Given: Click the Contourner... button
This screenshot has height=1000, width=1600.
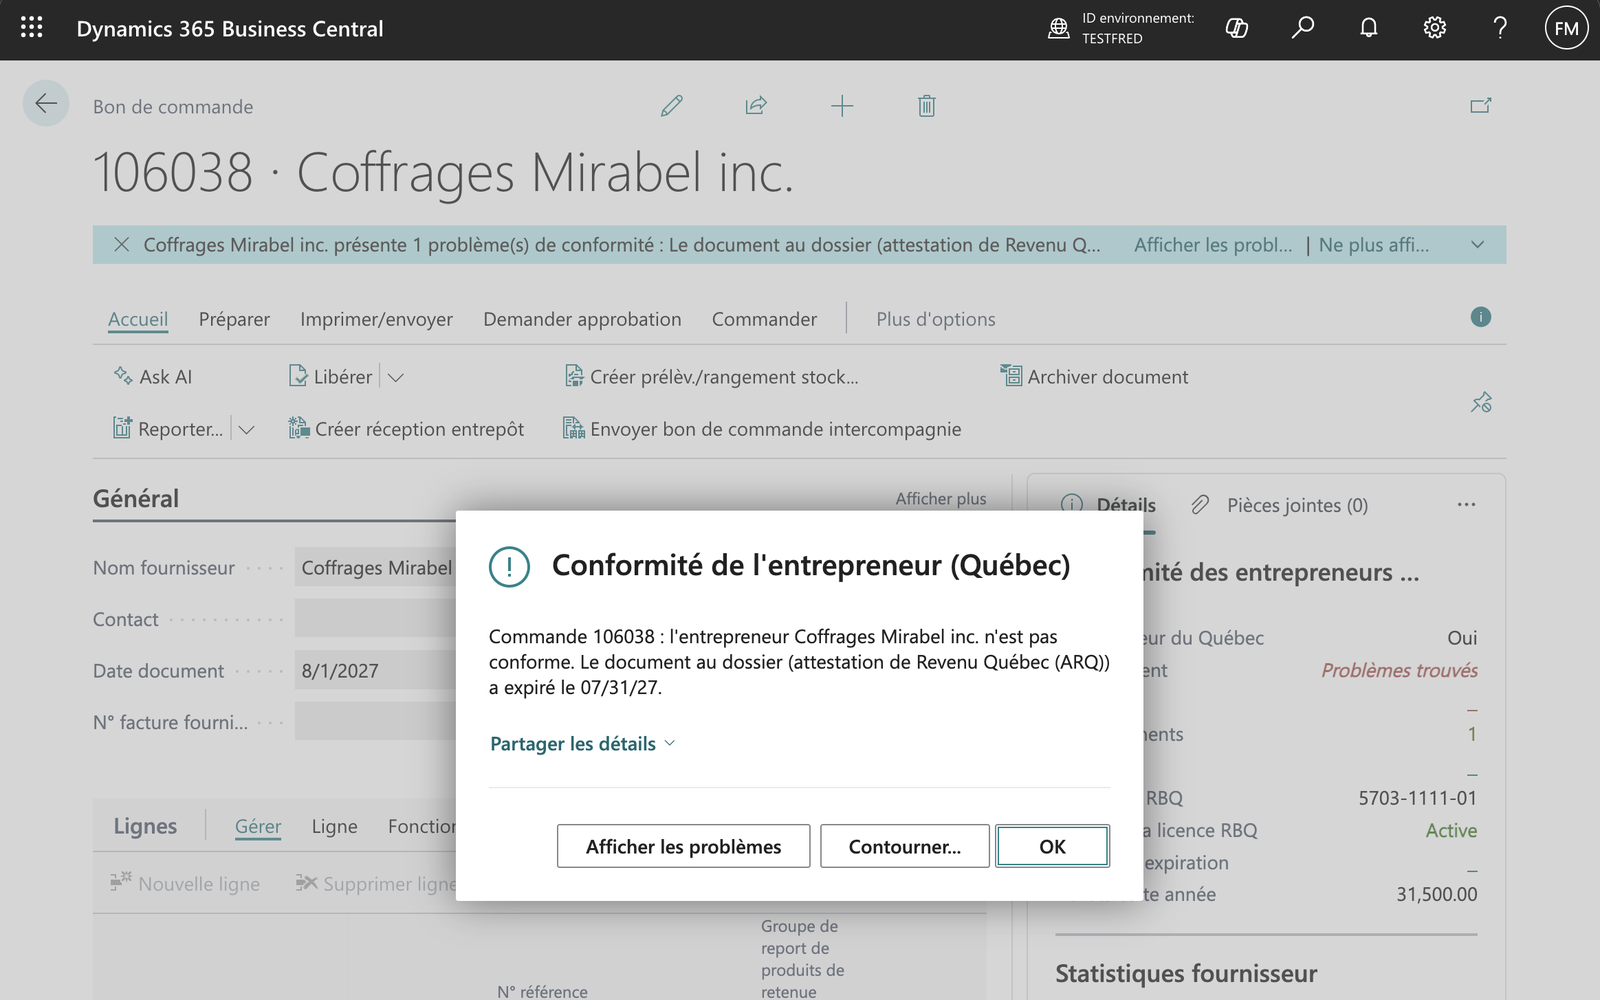Looking at the screenshot, I should pos(905,846).
